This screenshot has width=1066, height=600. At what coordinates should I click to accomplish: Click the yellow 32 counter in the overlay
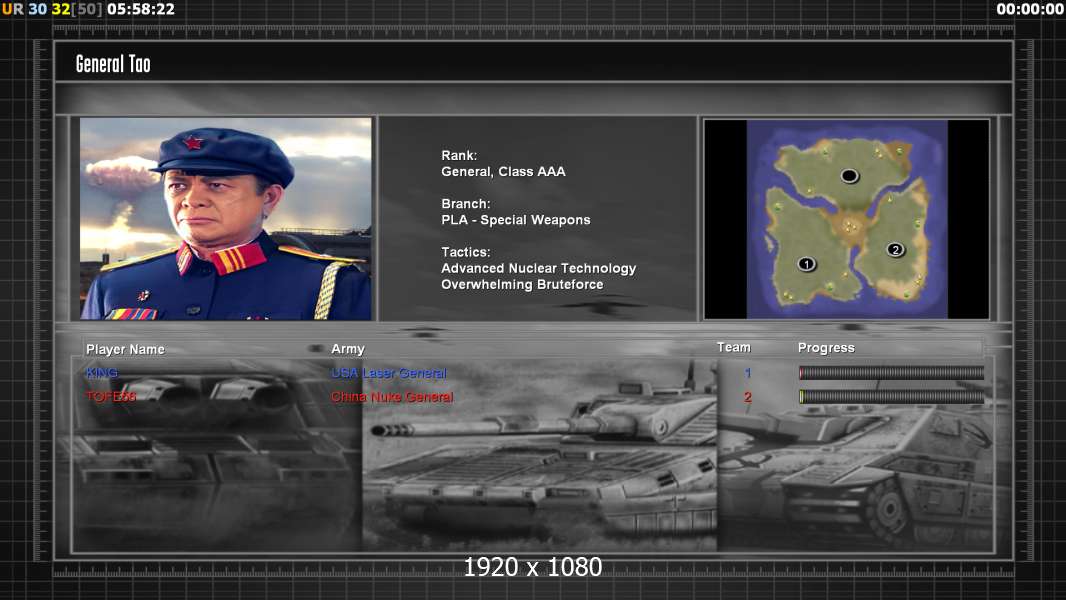pos(60,9)
